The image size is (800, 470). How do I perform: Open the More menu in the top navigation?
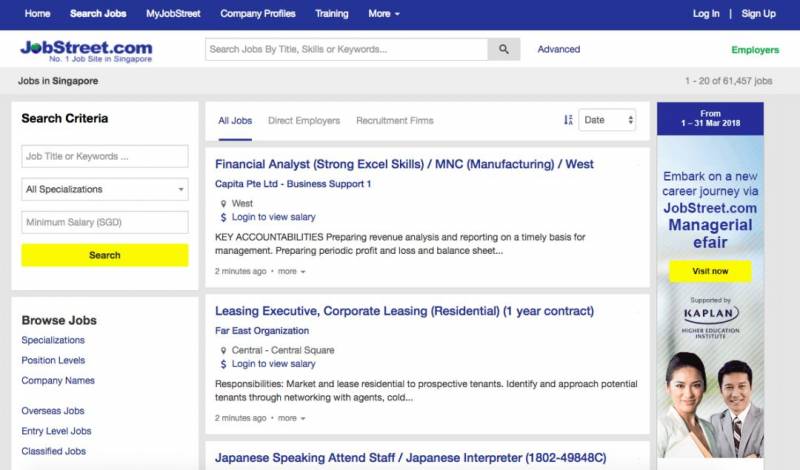coord(384,14)
